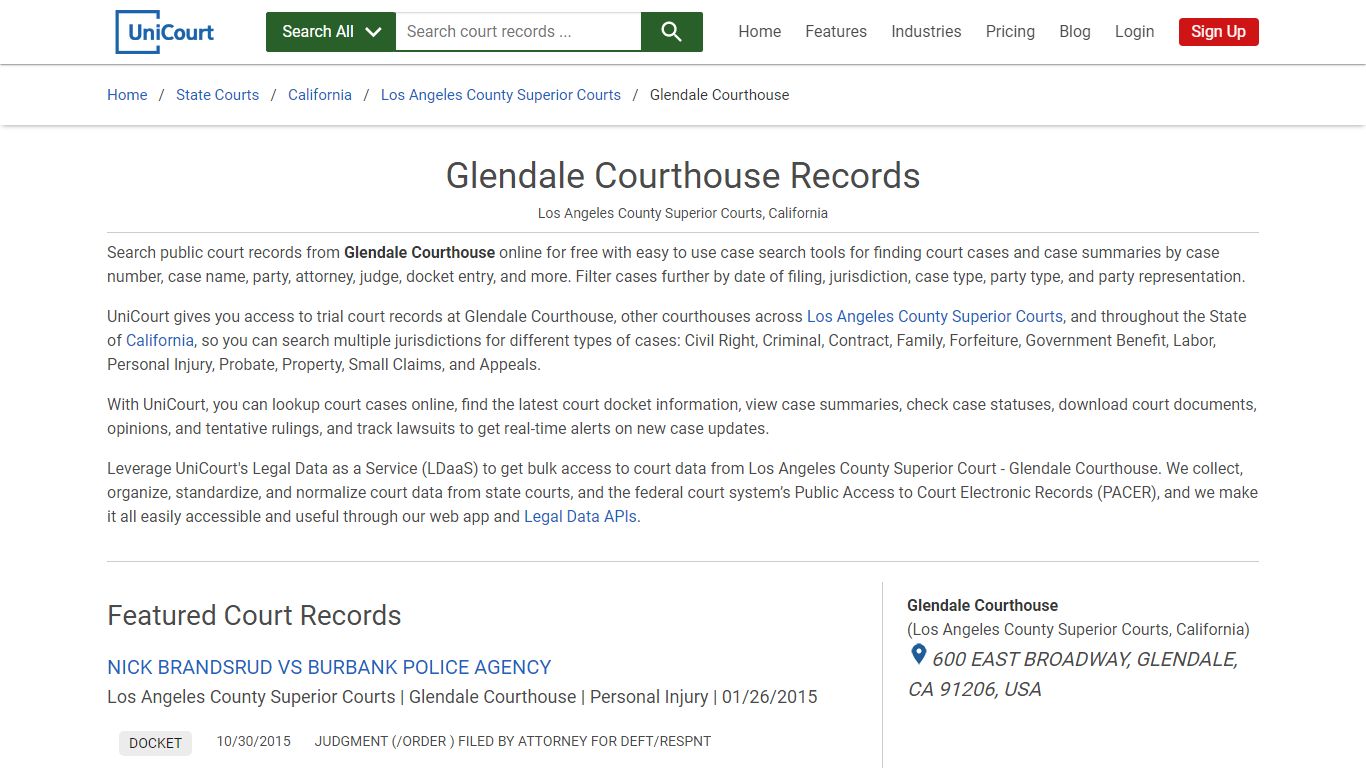Open the UniCourt logo homepage

coord(165,31)
